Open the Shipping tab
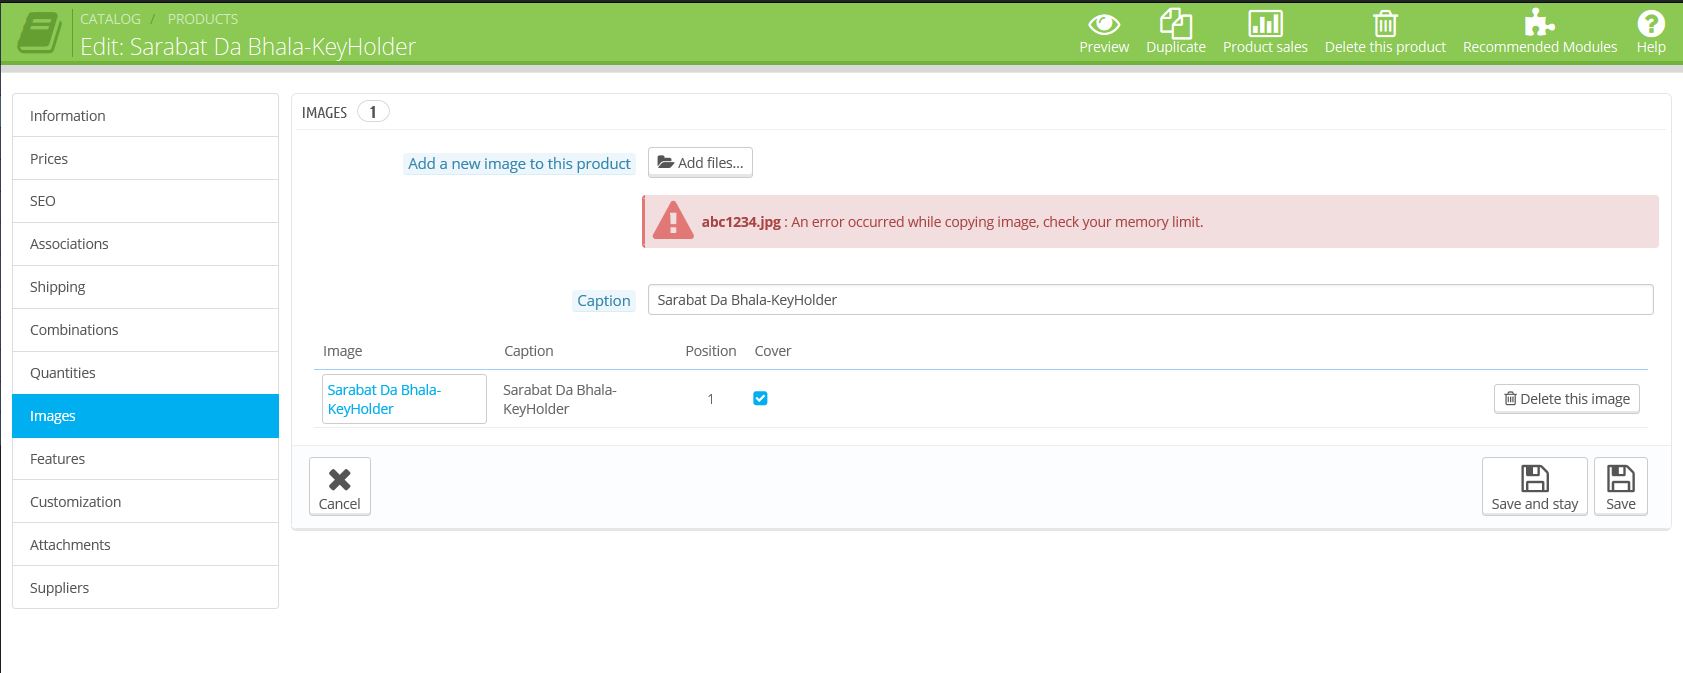Screen dimensions: 1683x673 click(145, 287)
